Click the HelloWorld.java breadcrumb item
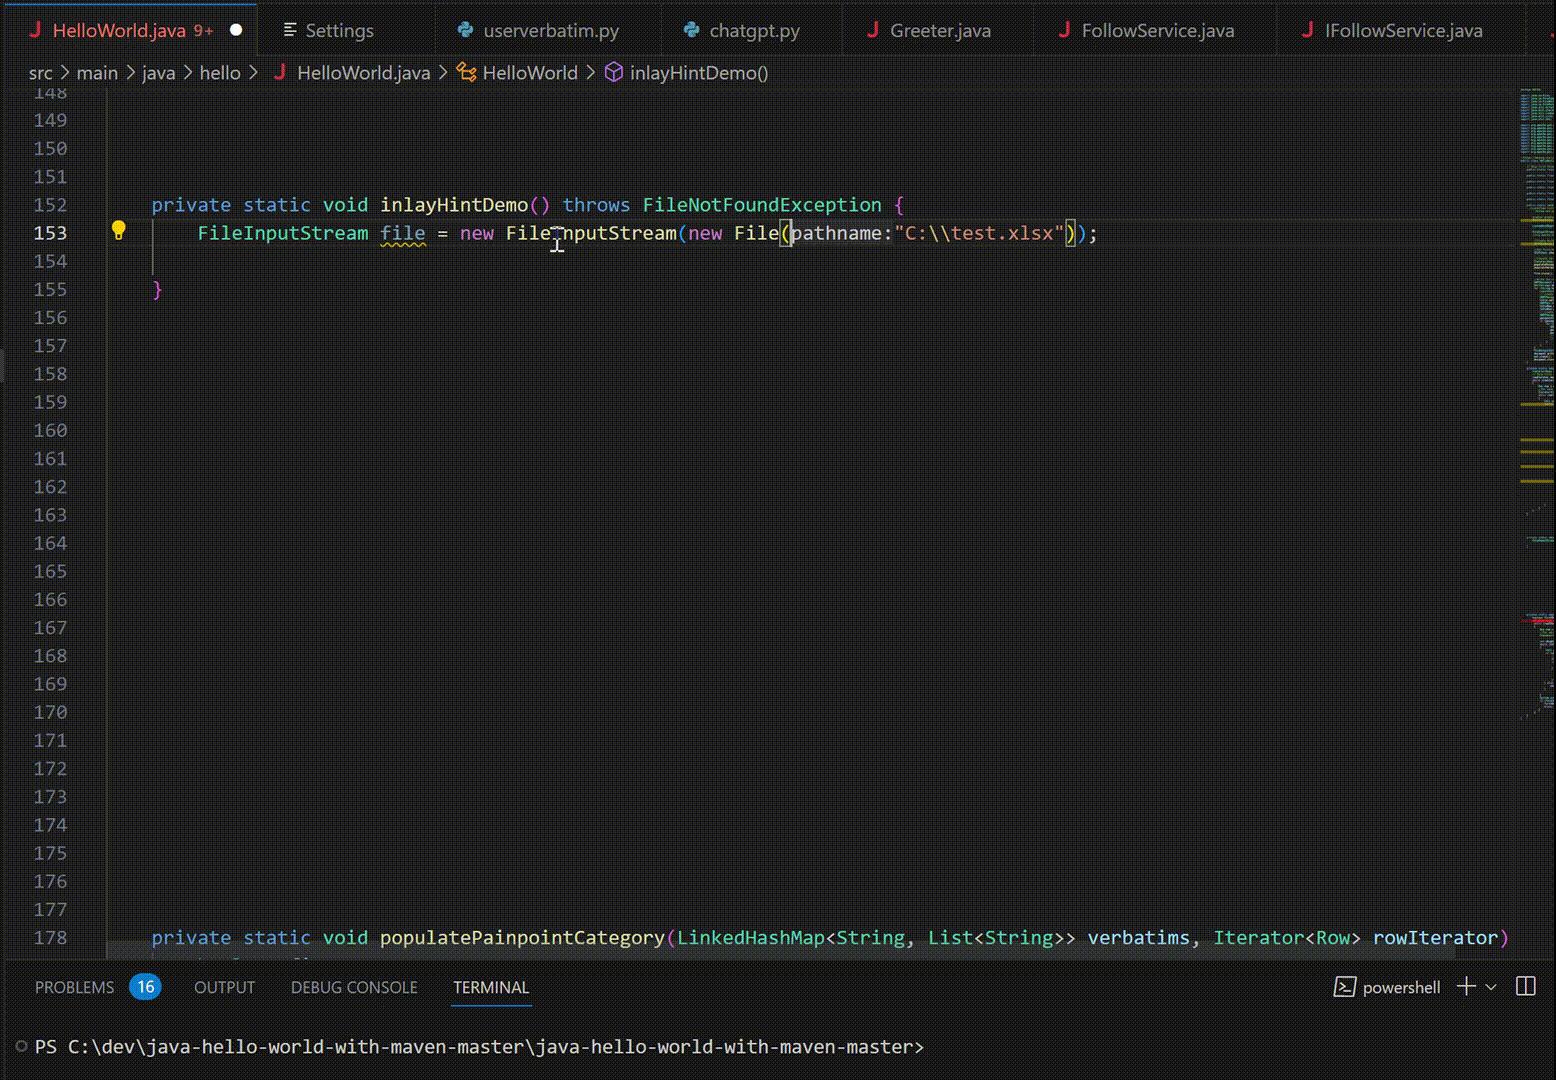This screenshot has height=1080, width=1556. click(363, 72)
